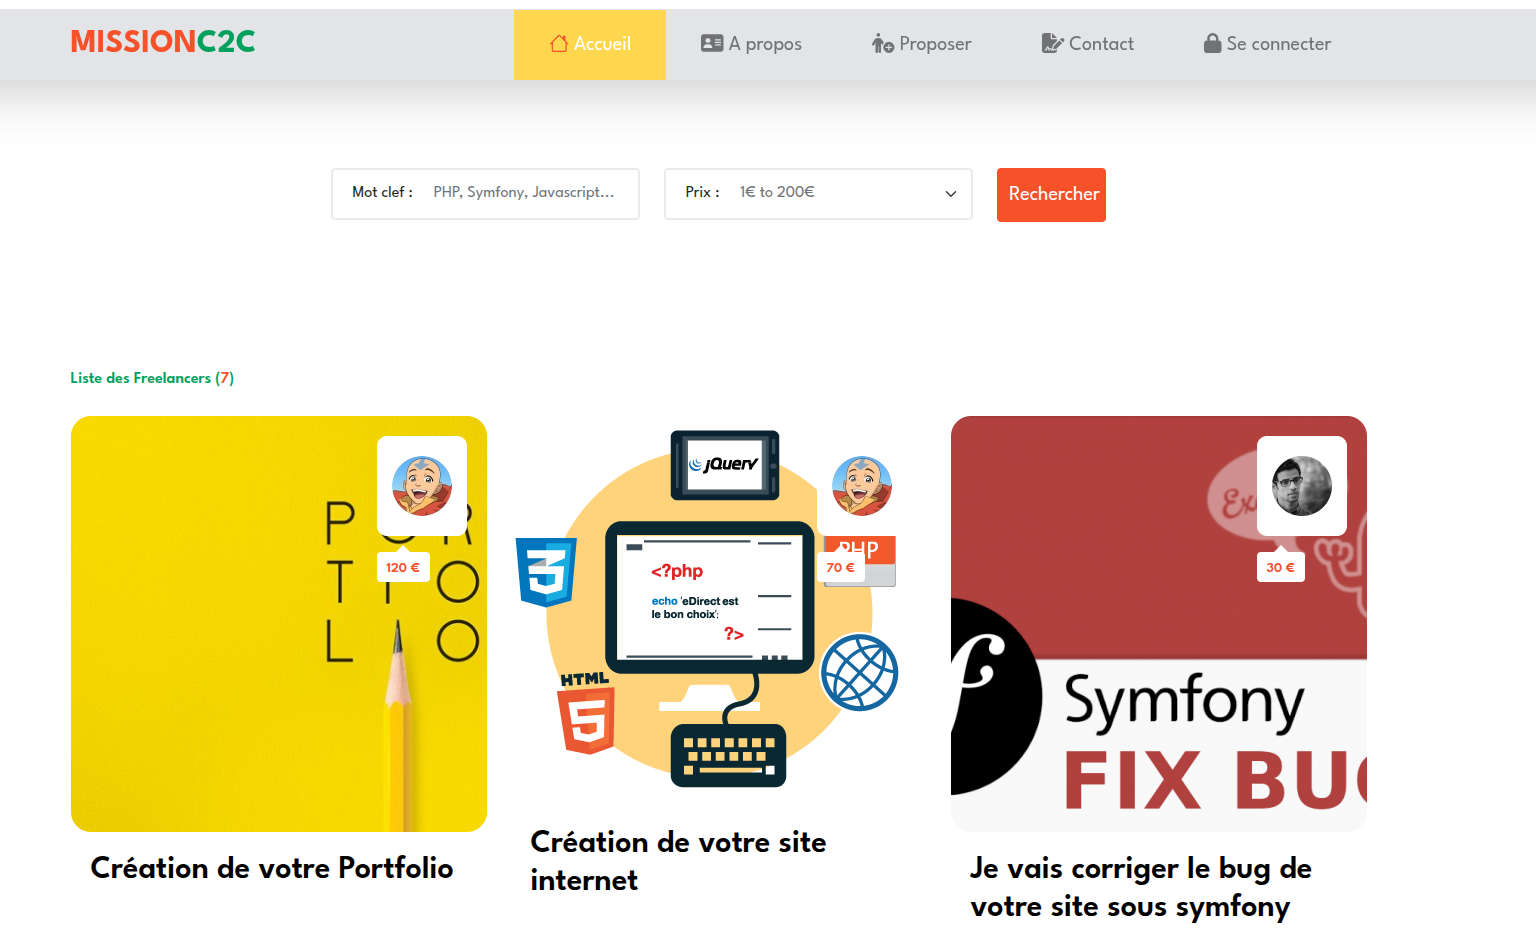This screenshot has height=933, width=1536.
Task: Click the 120 € price tag
Action: 403,567
